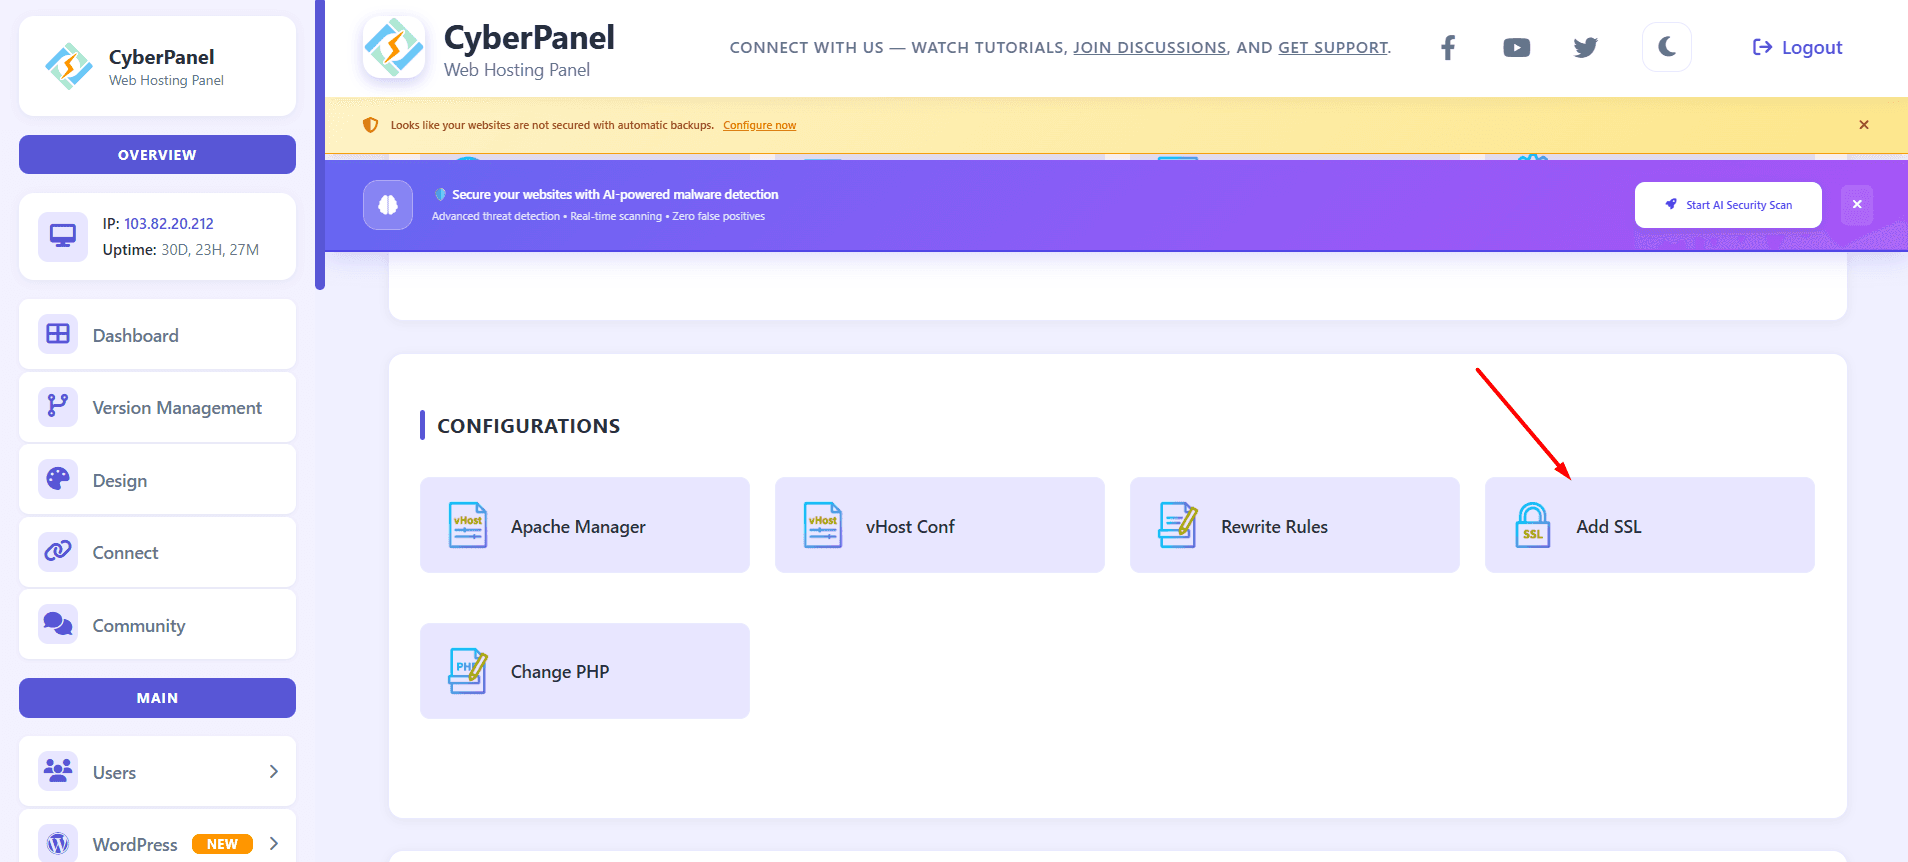The height and width of the screenshot is (862, 1908).
Task: Close the purple AI security banner
Action: 1856,205
